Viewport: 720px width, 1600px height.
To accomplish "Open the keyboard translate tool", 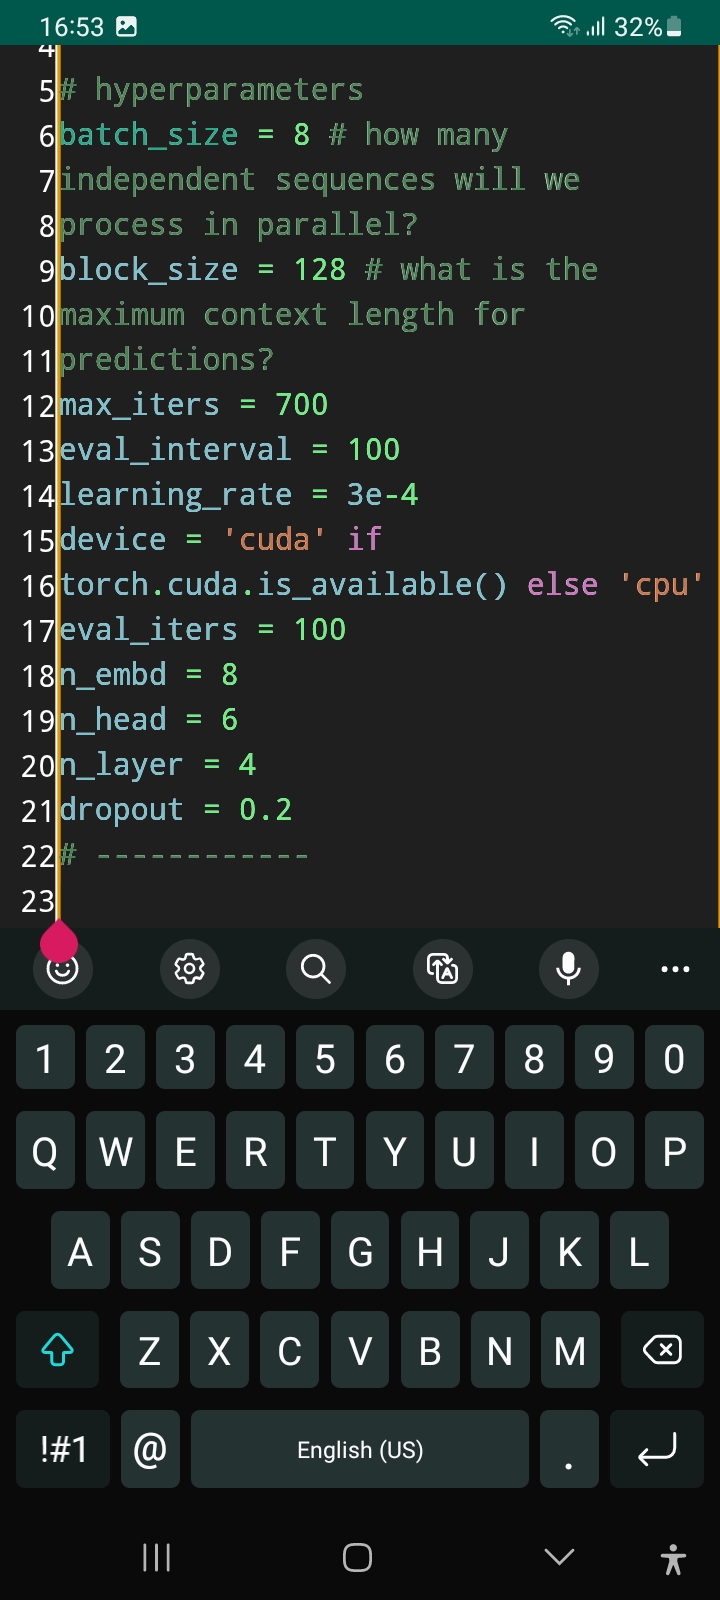I will pos(442,969).
